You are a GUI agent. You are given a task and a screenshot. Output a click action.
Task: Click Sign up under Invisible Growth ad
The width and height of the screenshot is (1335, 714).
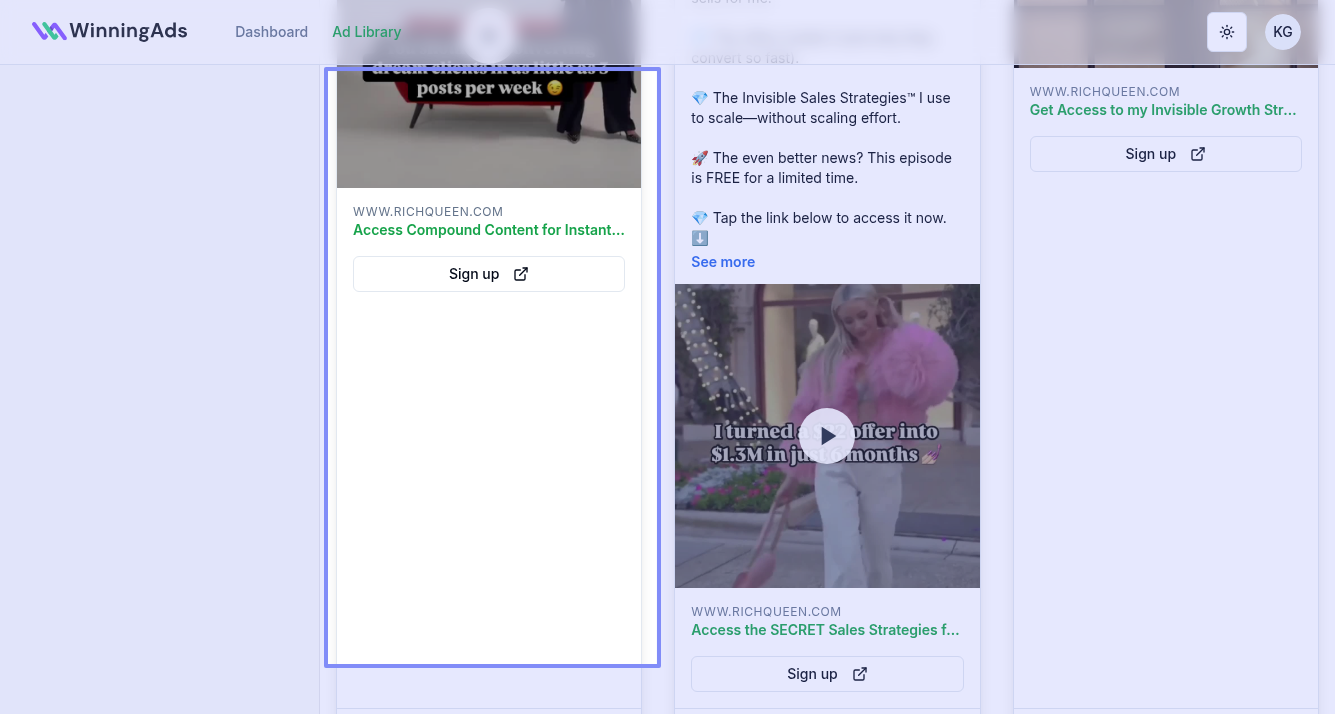(1150, 154)
